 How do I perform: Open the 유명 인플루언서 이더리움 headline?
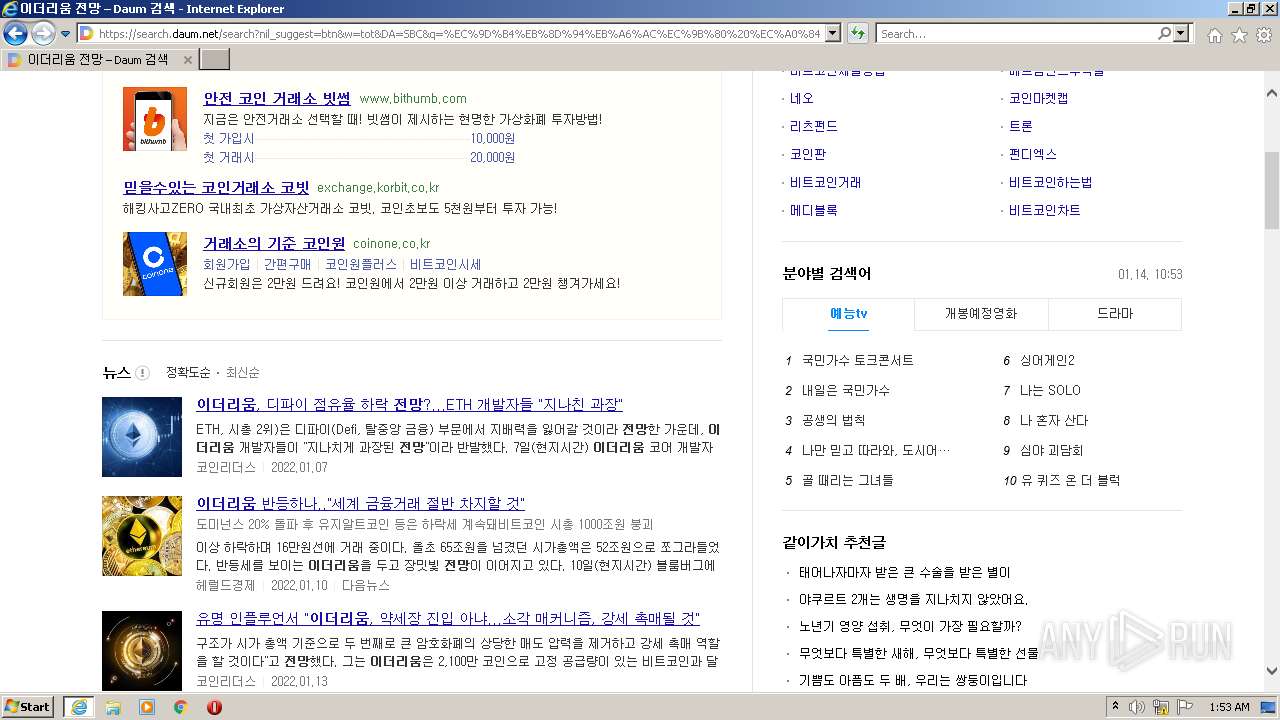(x=448, y=619)
